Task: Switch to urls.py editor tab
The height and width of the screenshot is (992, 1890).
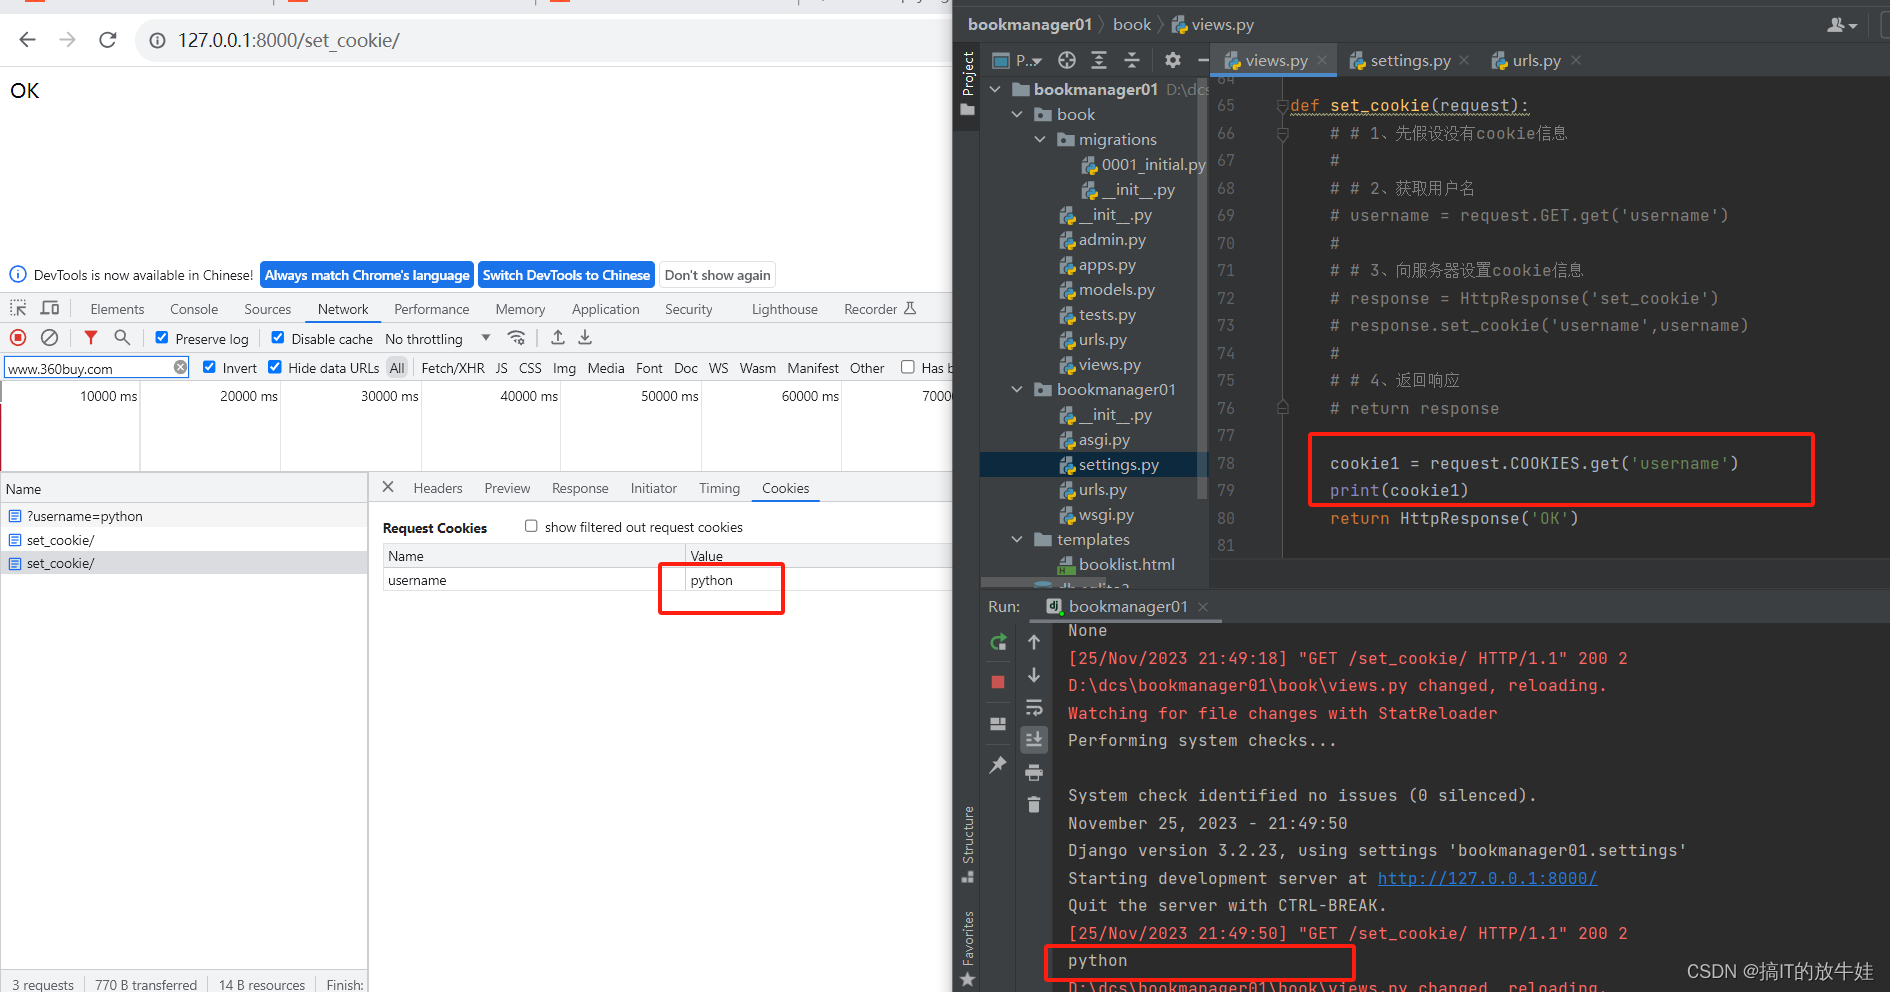Action: click(1536, 61)
